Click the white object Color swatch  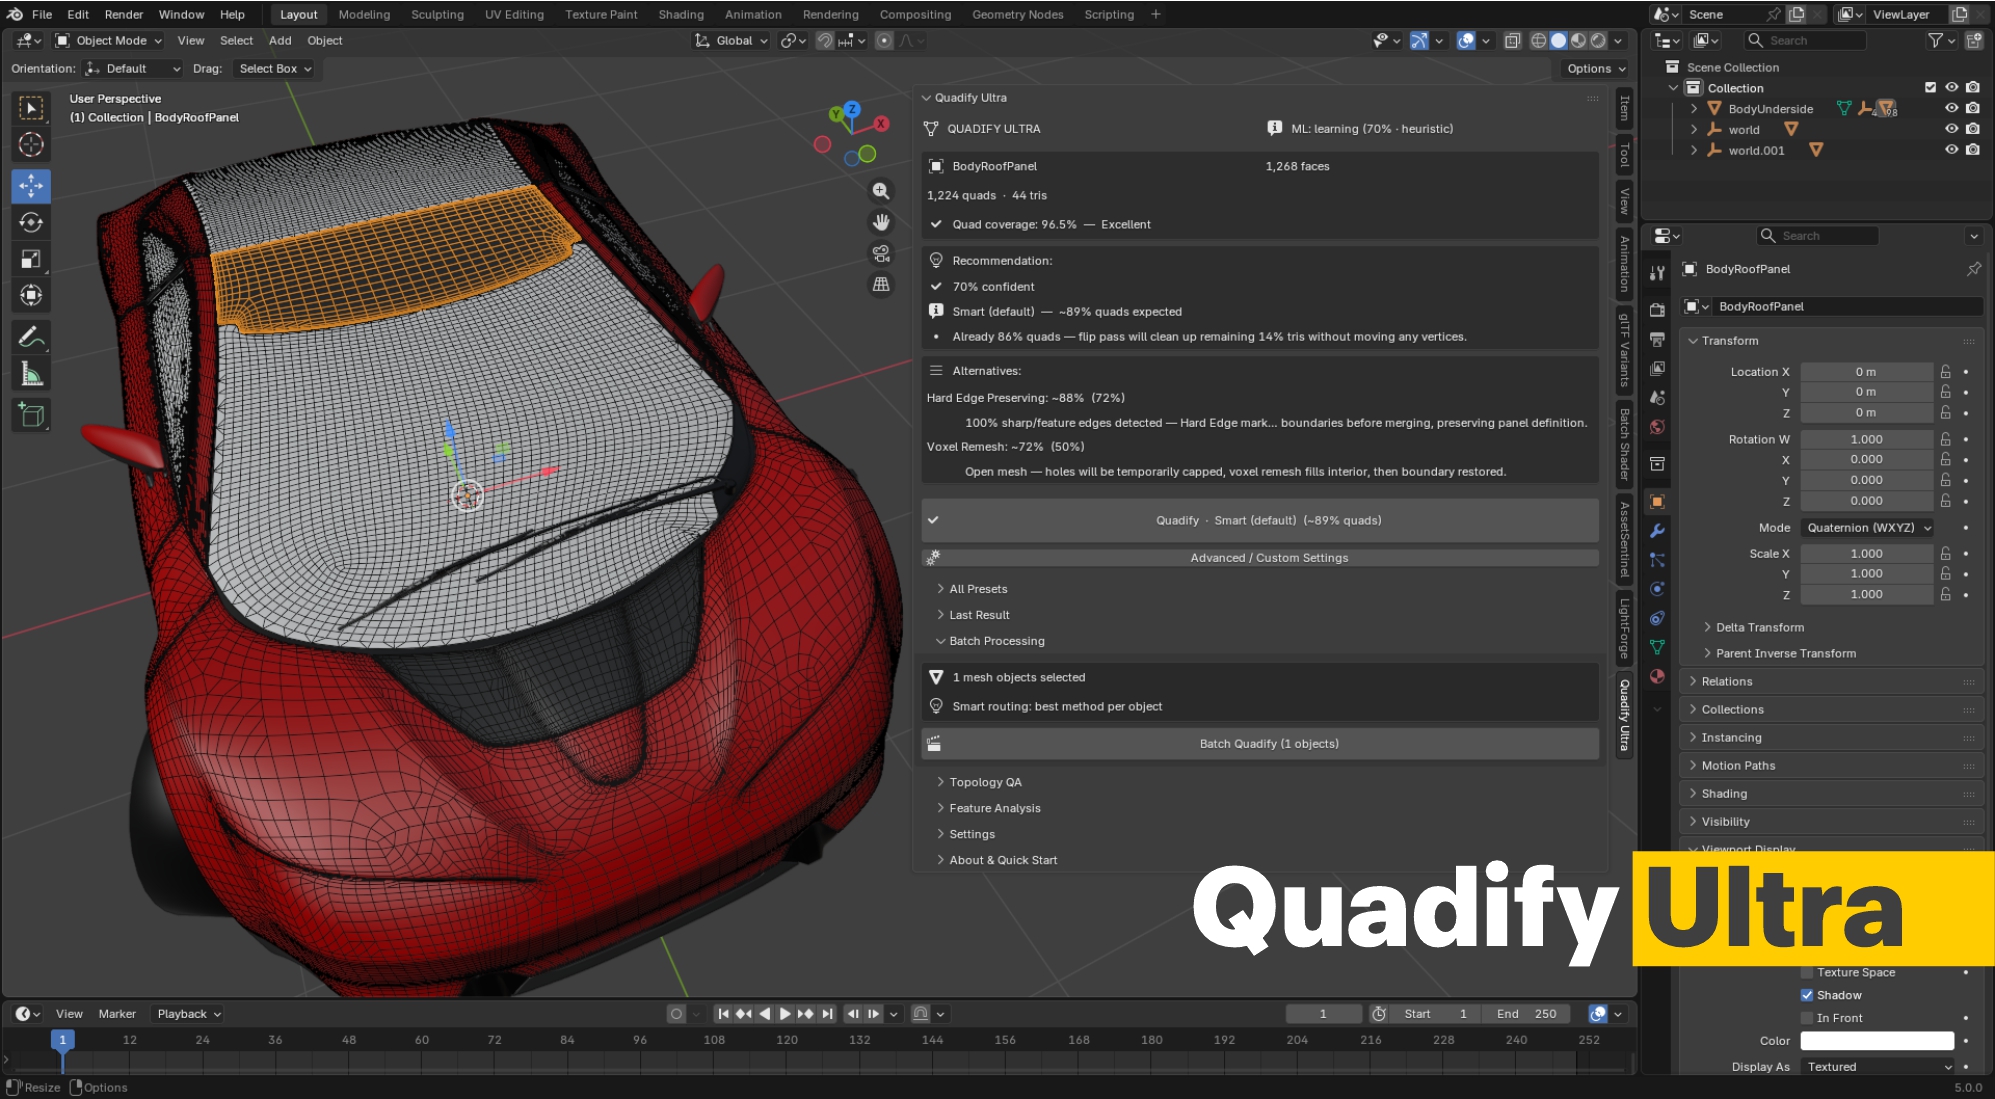1877,1041
